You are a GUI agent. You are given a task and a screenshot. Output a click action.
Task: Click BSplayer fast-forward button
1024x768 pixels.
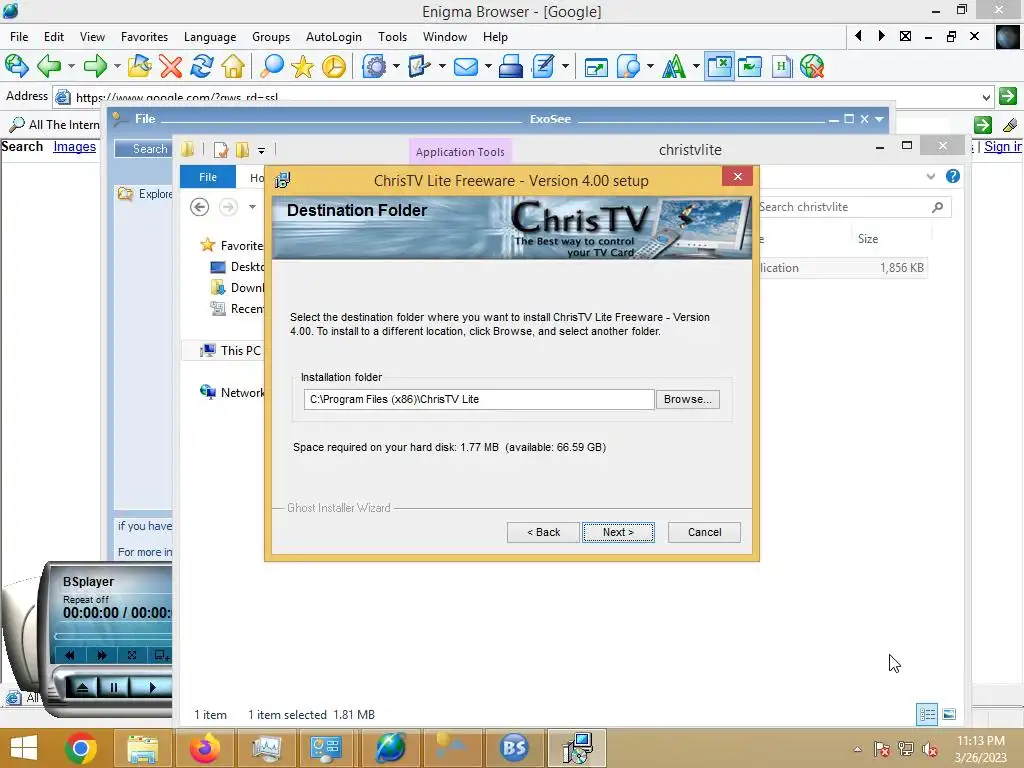(101, 654)
